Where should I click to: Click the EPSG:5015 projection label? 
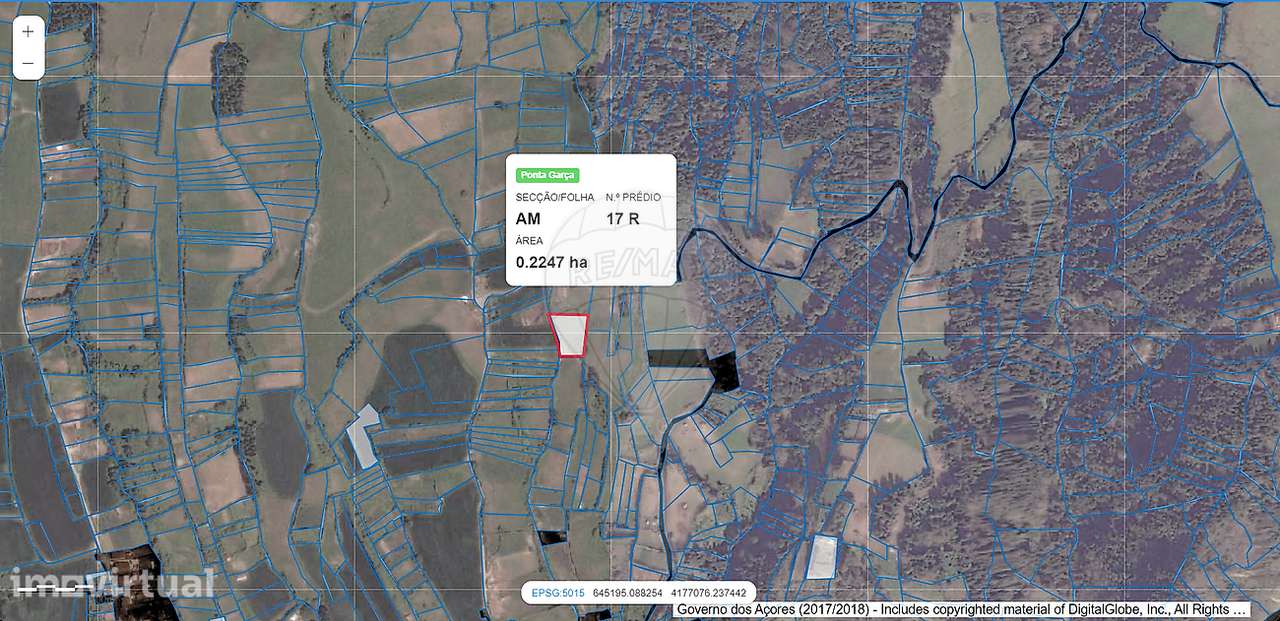pyautogui.click(x=556, y=593)
